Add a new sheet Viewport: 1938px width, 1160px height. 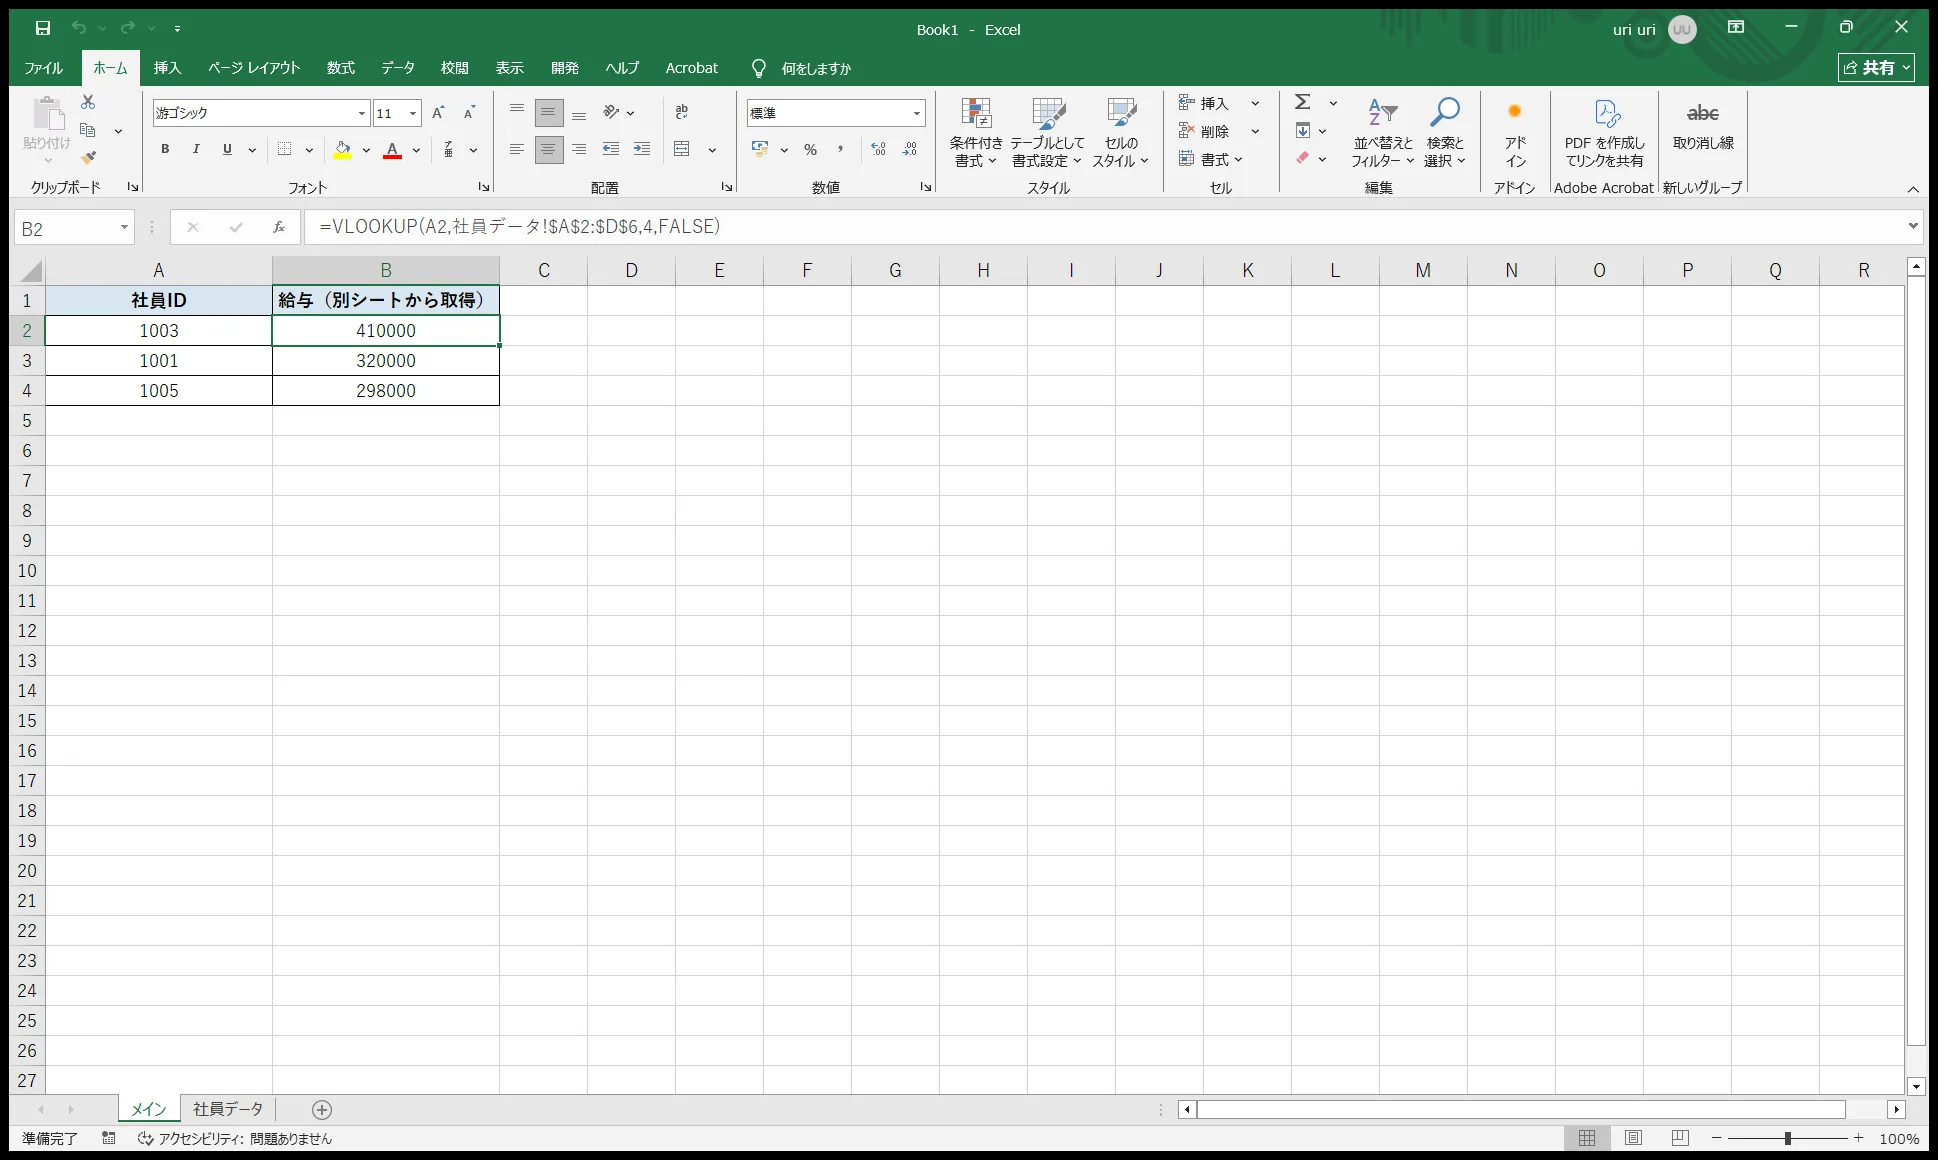click(x=322, y=1109)
